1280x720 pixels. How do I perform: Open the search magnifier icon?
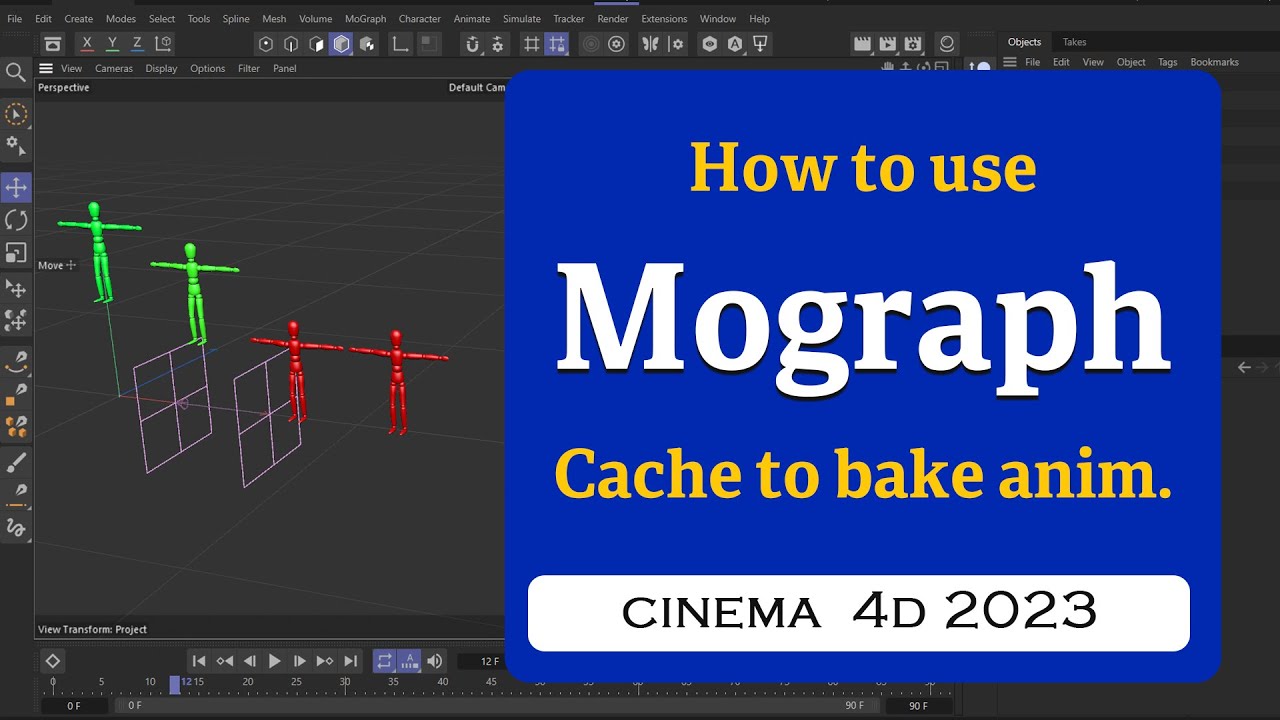coord(16,72)
